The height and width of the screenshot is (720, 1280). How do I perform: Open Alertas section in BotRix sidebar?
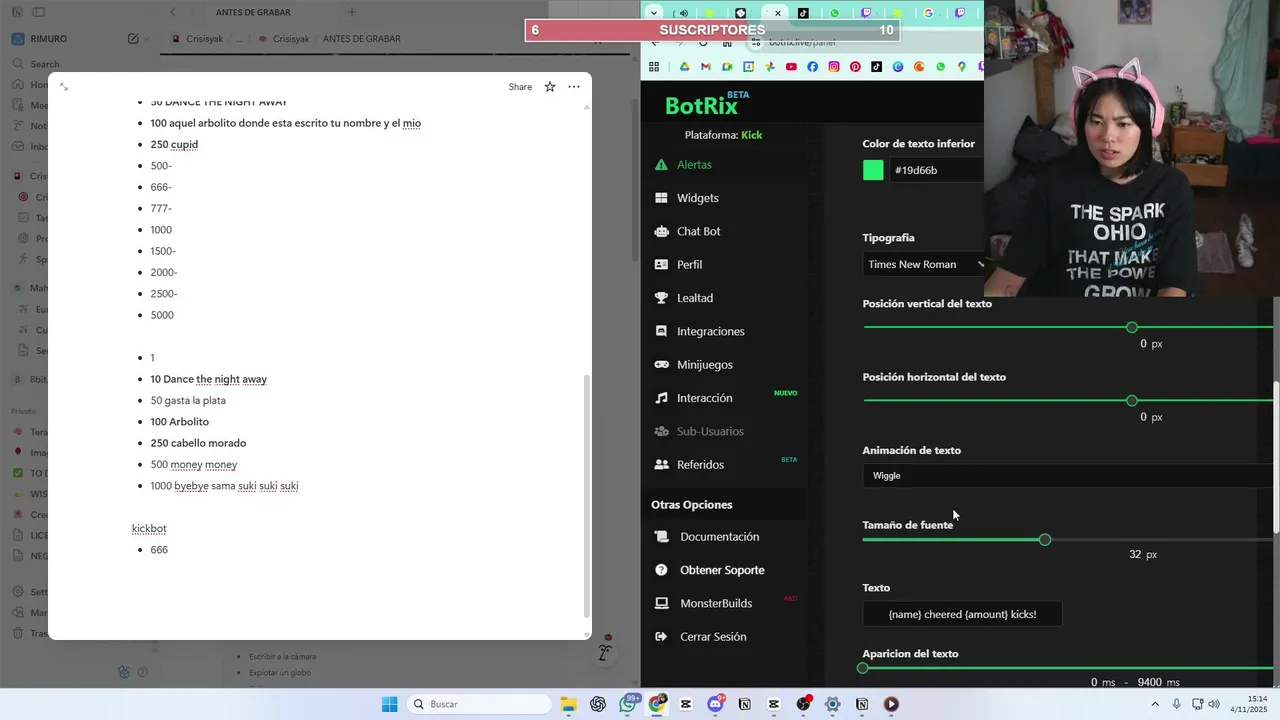click(x=693, y=165)
